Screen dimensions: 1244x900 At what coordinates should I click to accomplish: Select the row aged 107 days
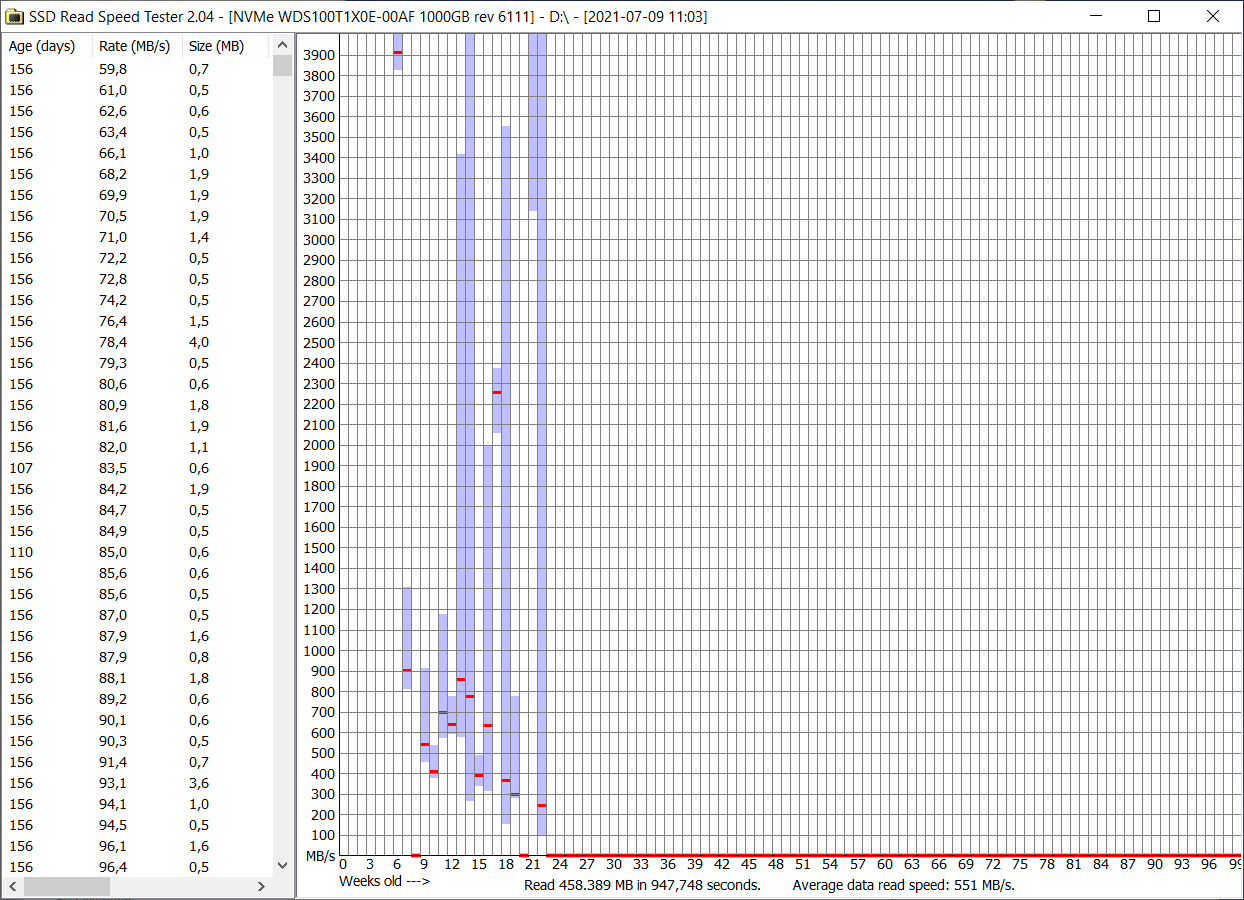click(x=137, y=468)
